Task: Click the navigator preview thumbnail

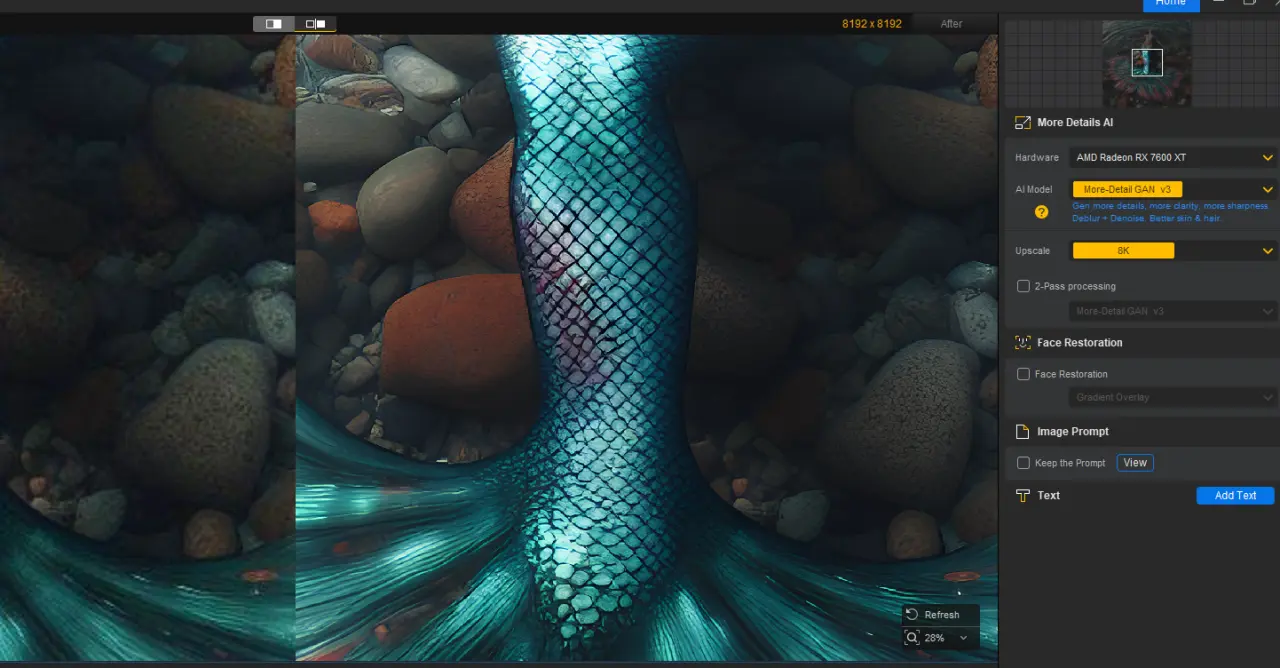Action: pyautogui.click(x=1146, y=64)
